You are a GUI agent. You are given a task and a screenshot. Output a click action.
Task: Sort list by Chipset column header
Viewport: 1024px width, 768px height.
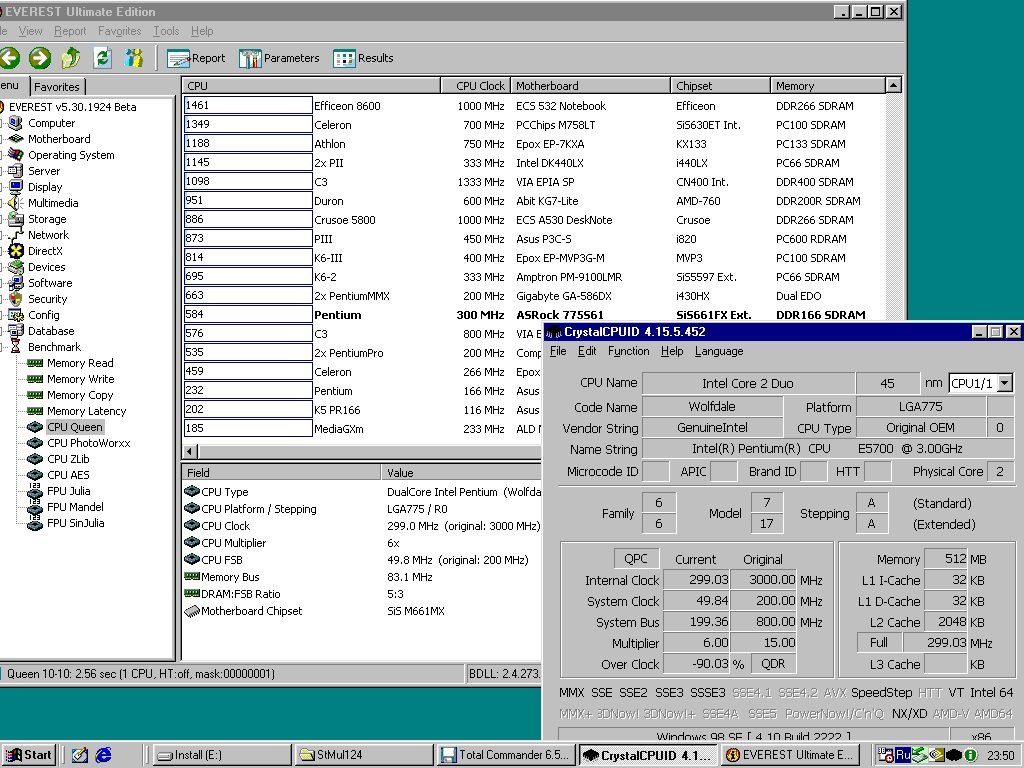coord(694,86)
